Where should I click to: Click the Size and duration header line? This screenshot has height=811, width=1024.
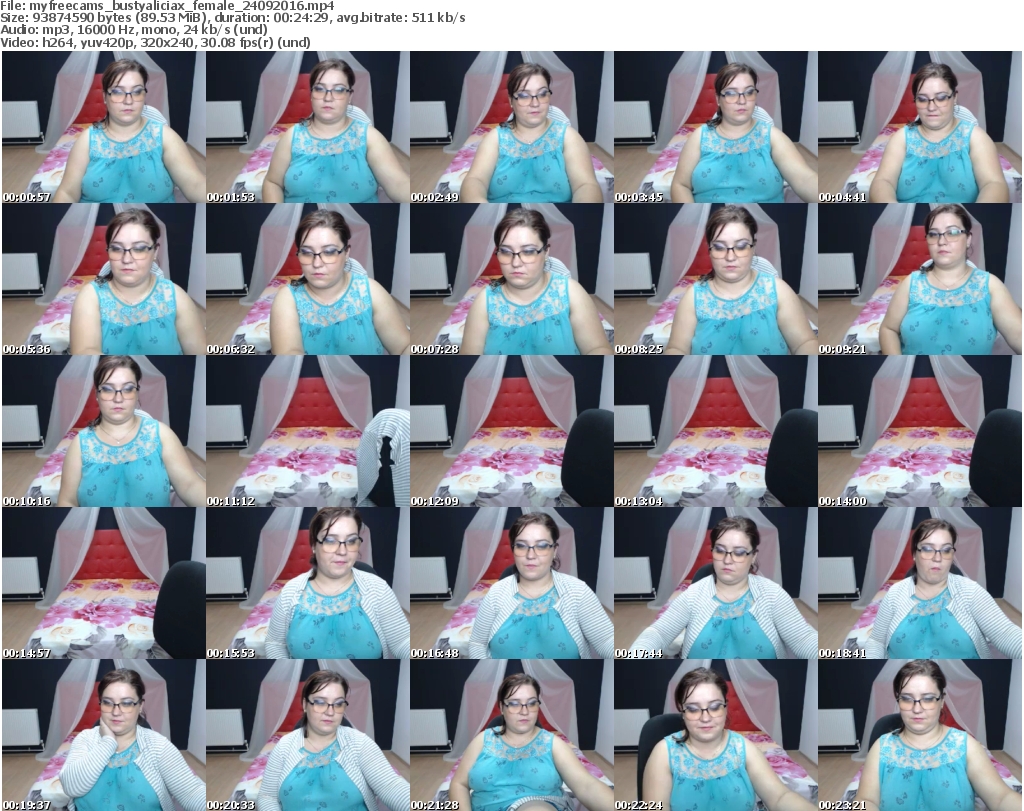(x=232, y=18)
